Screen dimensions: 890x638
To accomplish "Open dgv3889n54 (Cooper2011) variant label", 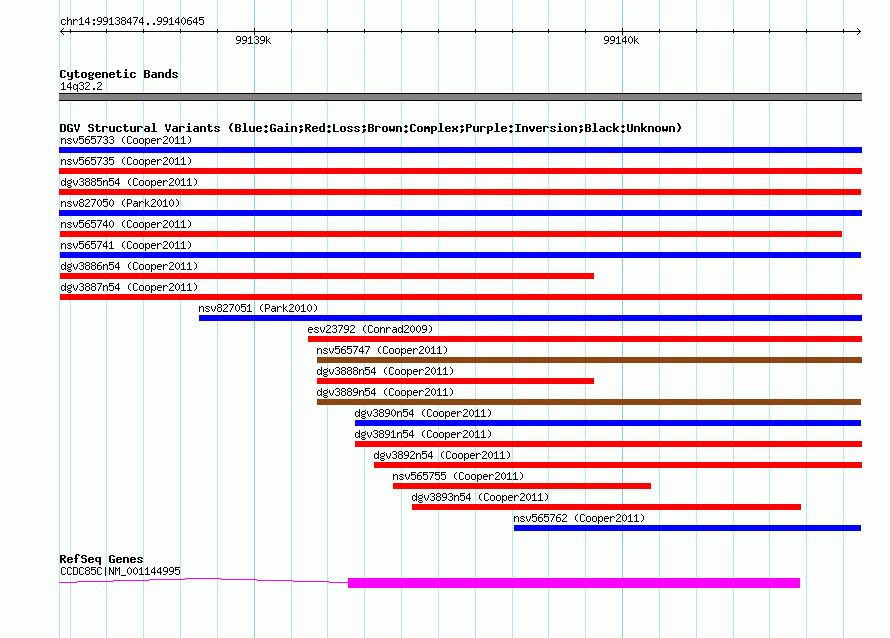I will pyautogui.click(x=385, y=392).
